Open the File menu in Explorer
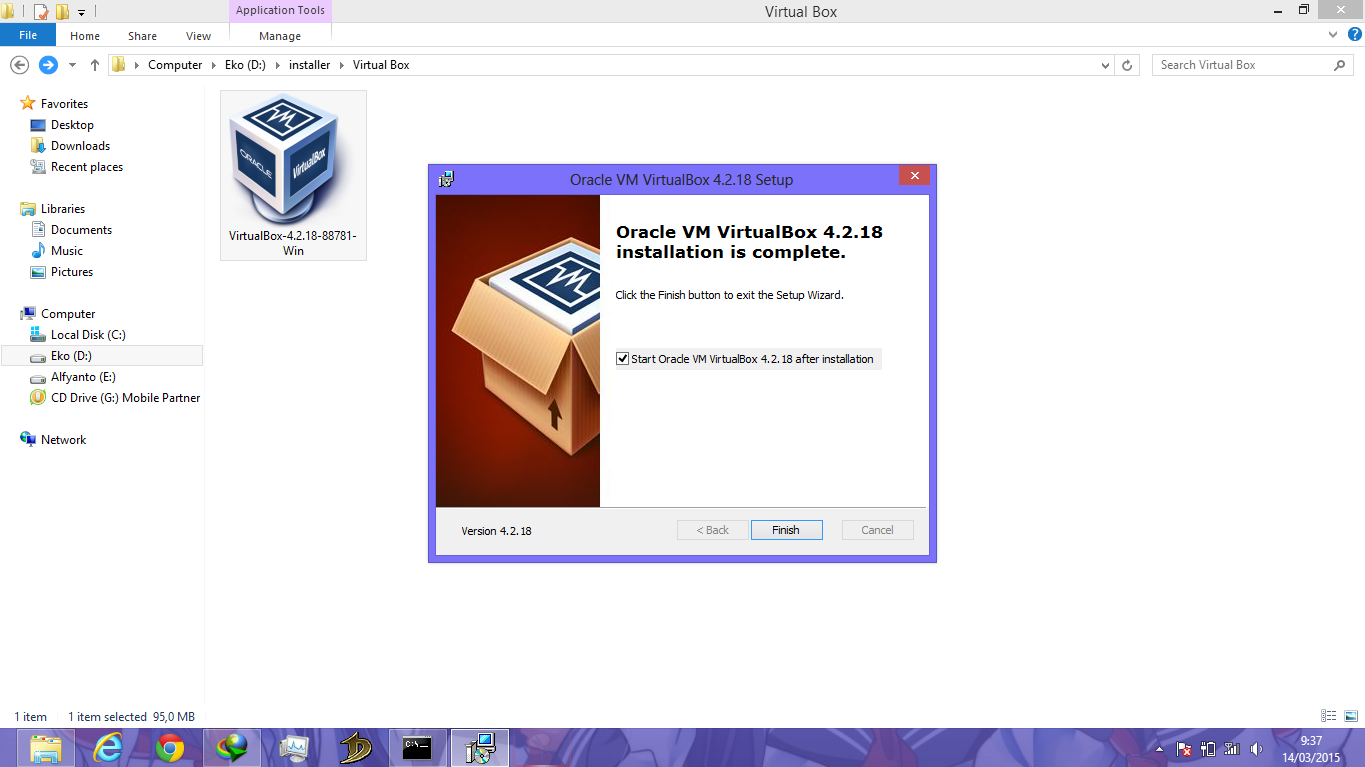The height and width of the screenshot is (767, 1365). pos(28,36)
